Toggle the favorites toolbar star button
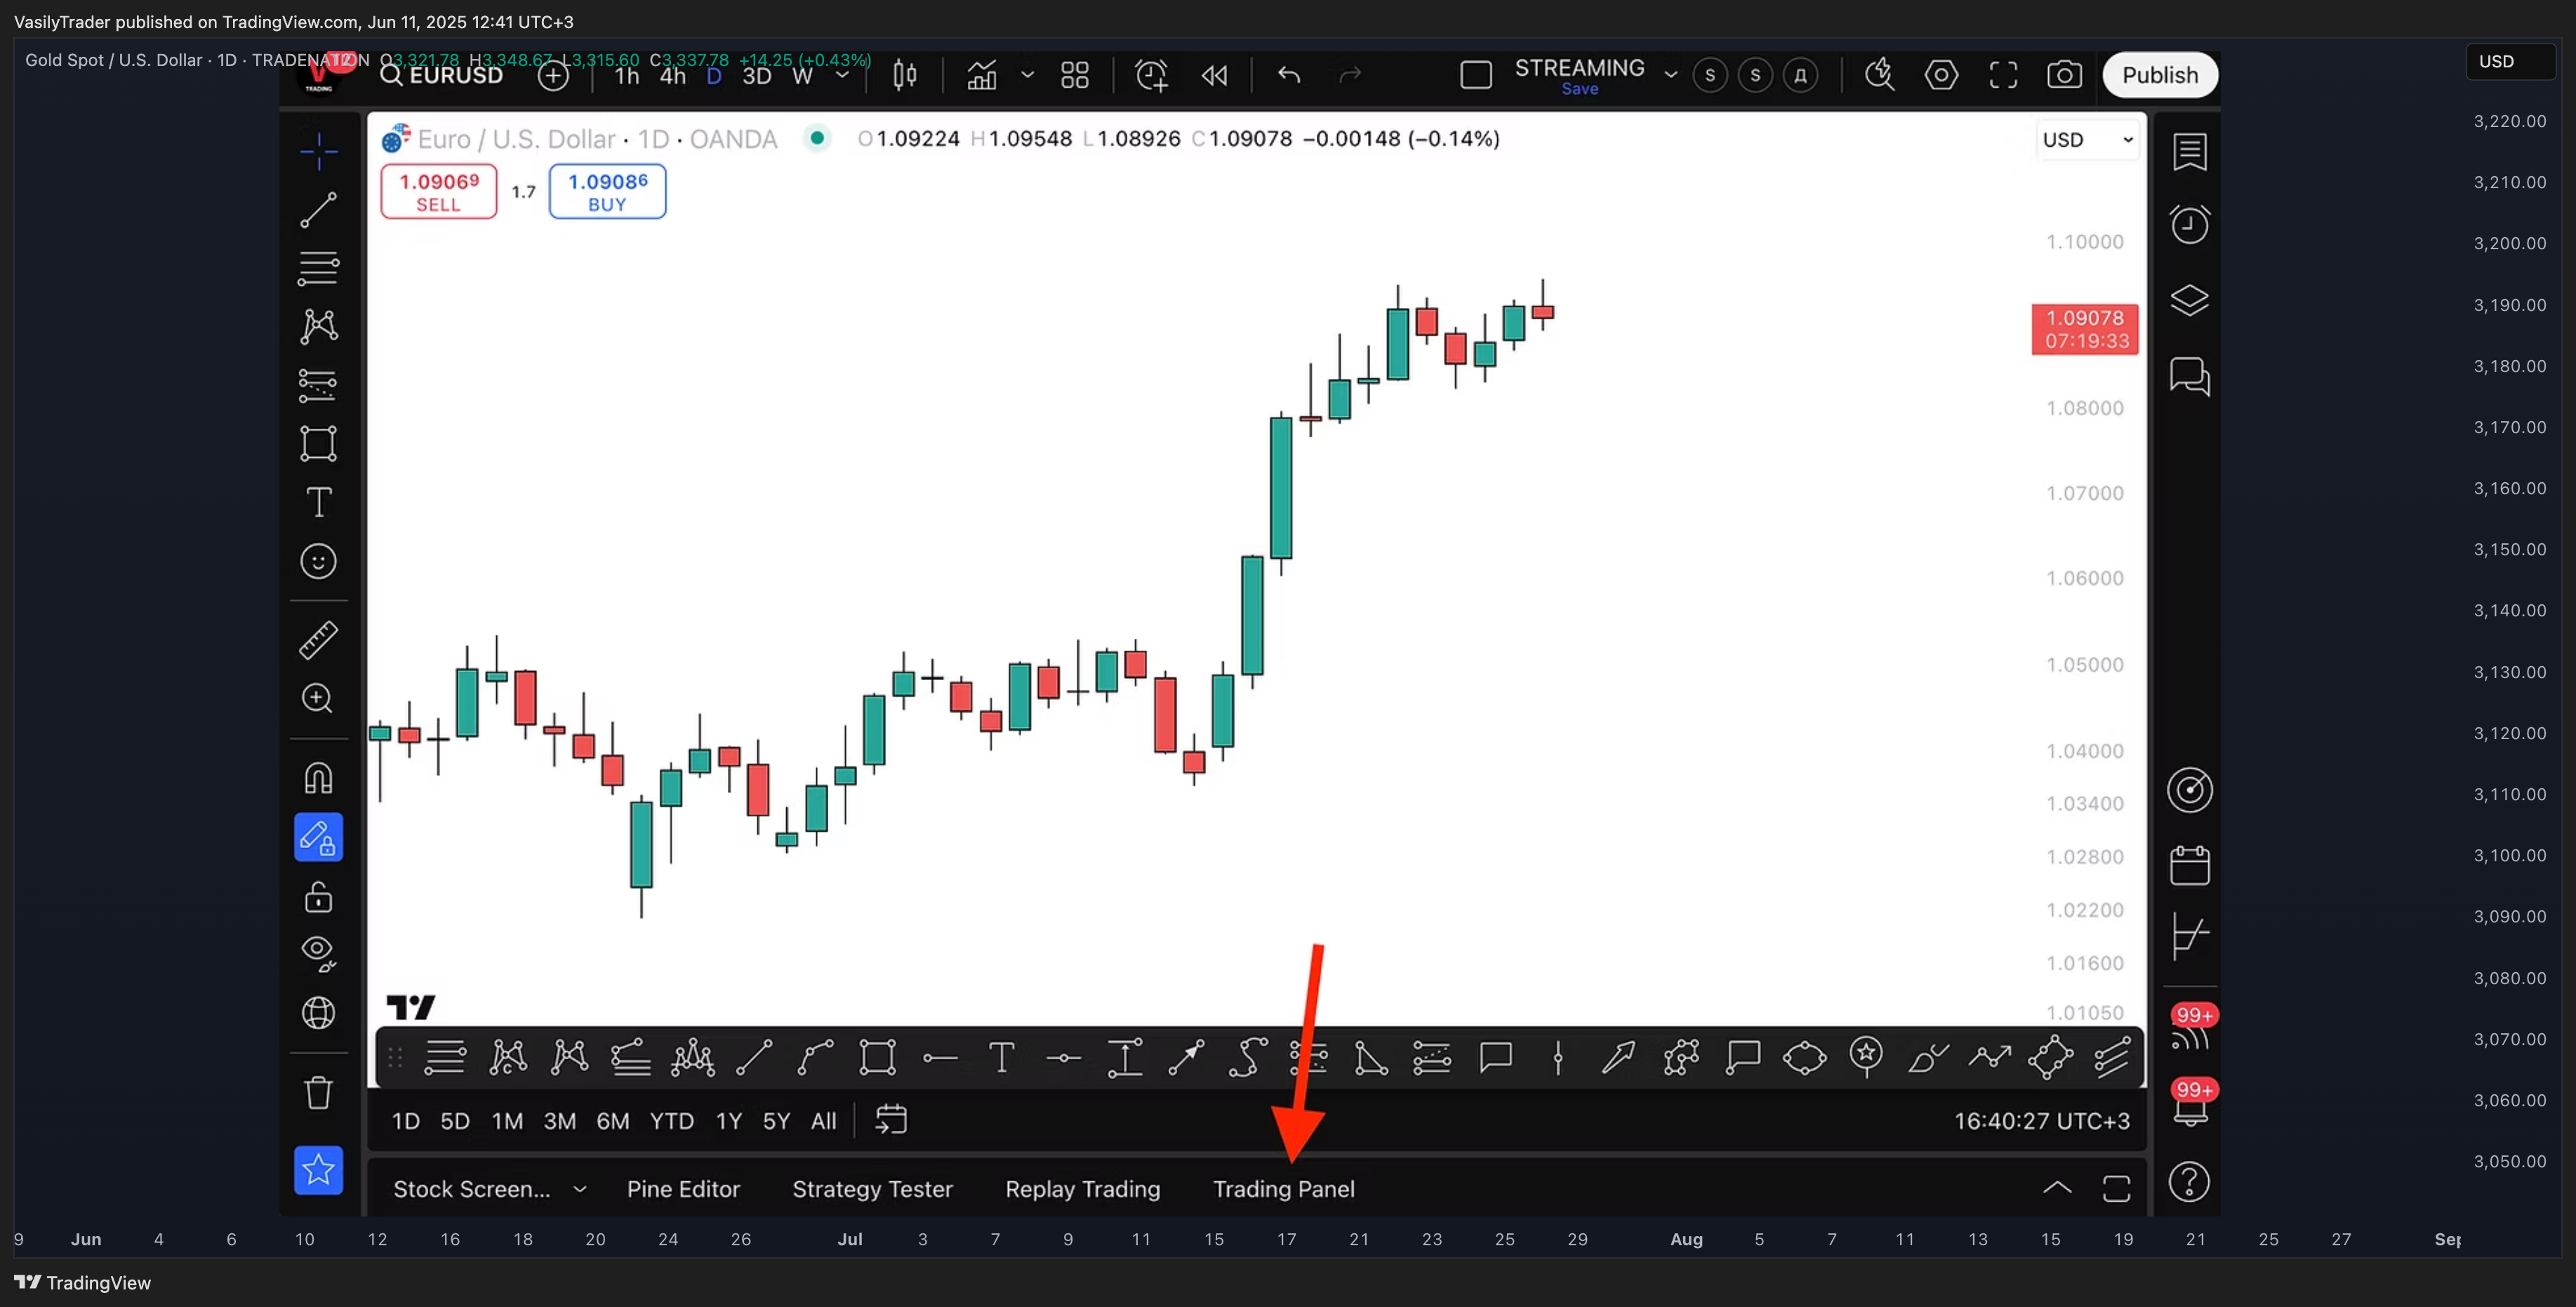The width and height of the screenshot is (2576, 1307). 319,1170
